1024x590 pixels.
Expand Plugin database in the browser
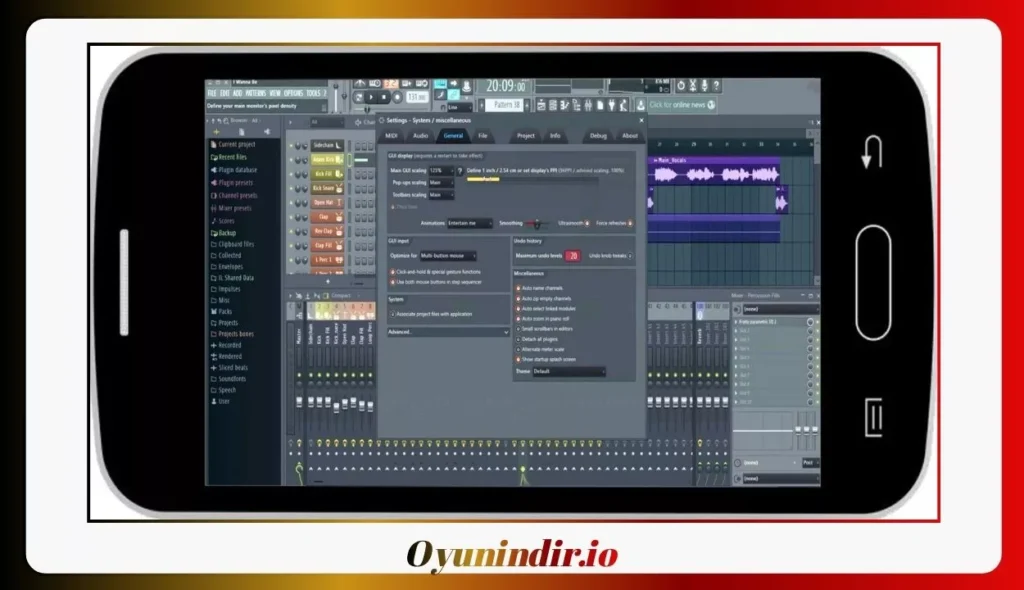click(x=234, y=170)
